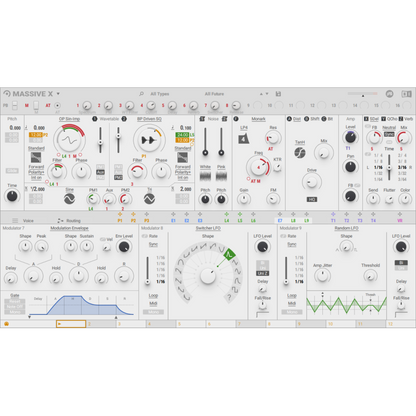Click the Pink noise waveform thumbnail
416x416 pixels.
pyautogui.click(x=221, y=175)
